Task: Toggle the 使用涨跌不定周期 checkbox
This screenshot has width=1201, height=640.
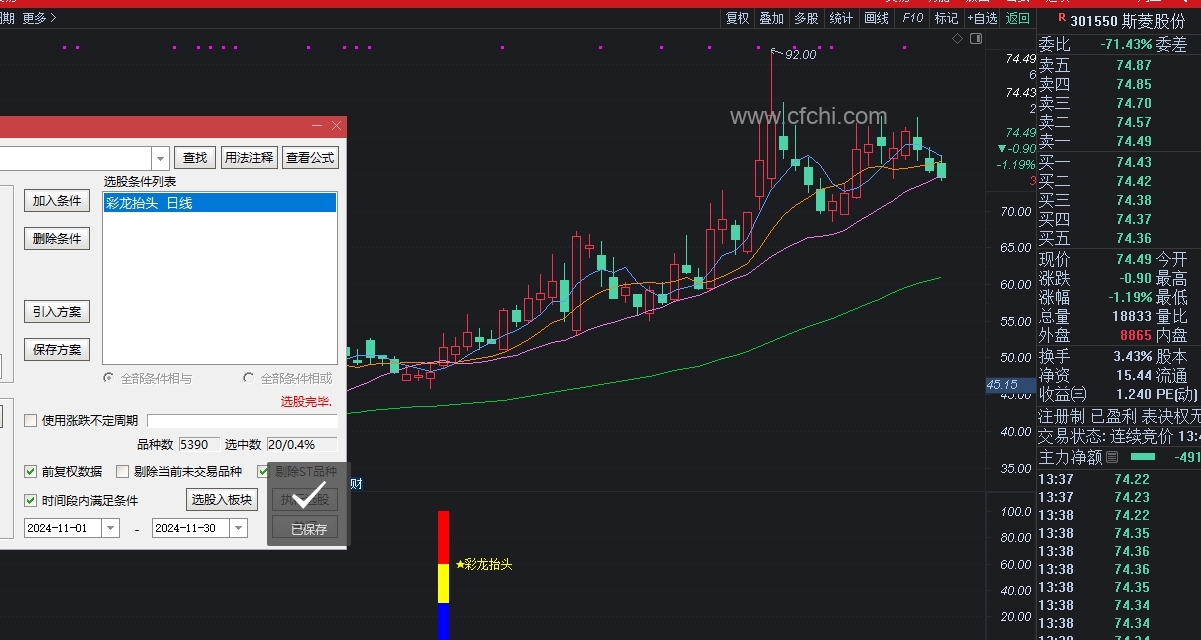Action: point(30,421)
